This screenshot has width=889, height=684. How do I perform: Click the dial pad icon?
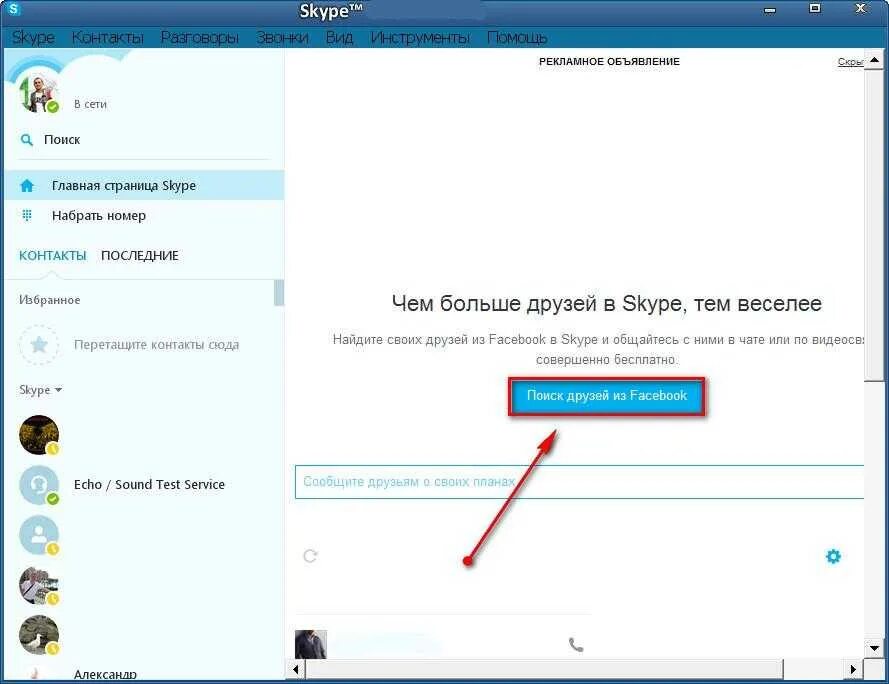(27, 216)
